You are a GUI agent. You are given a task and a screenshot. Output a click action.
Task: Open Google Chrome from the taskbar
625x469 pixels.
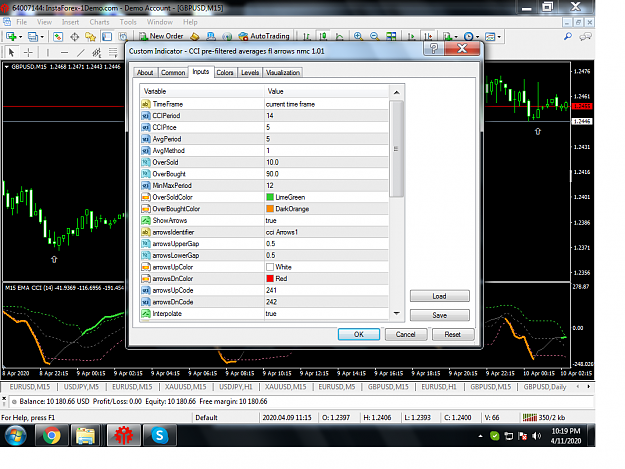click(51, 435)
